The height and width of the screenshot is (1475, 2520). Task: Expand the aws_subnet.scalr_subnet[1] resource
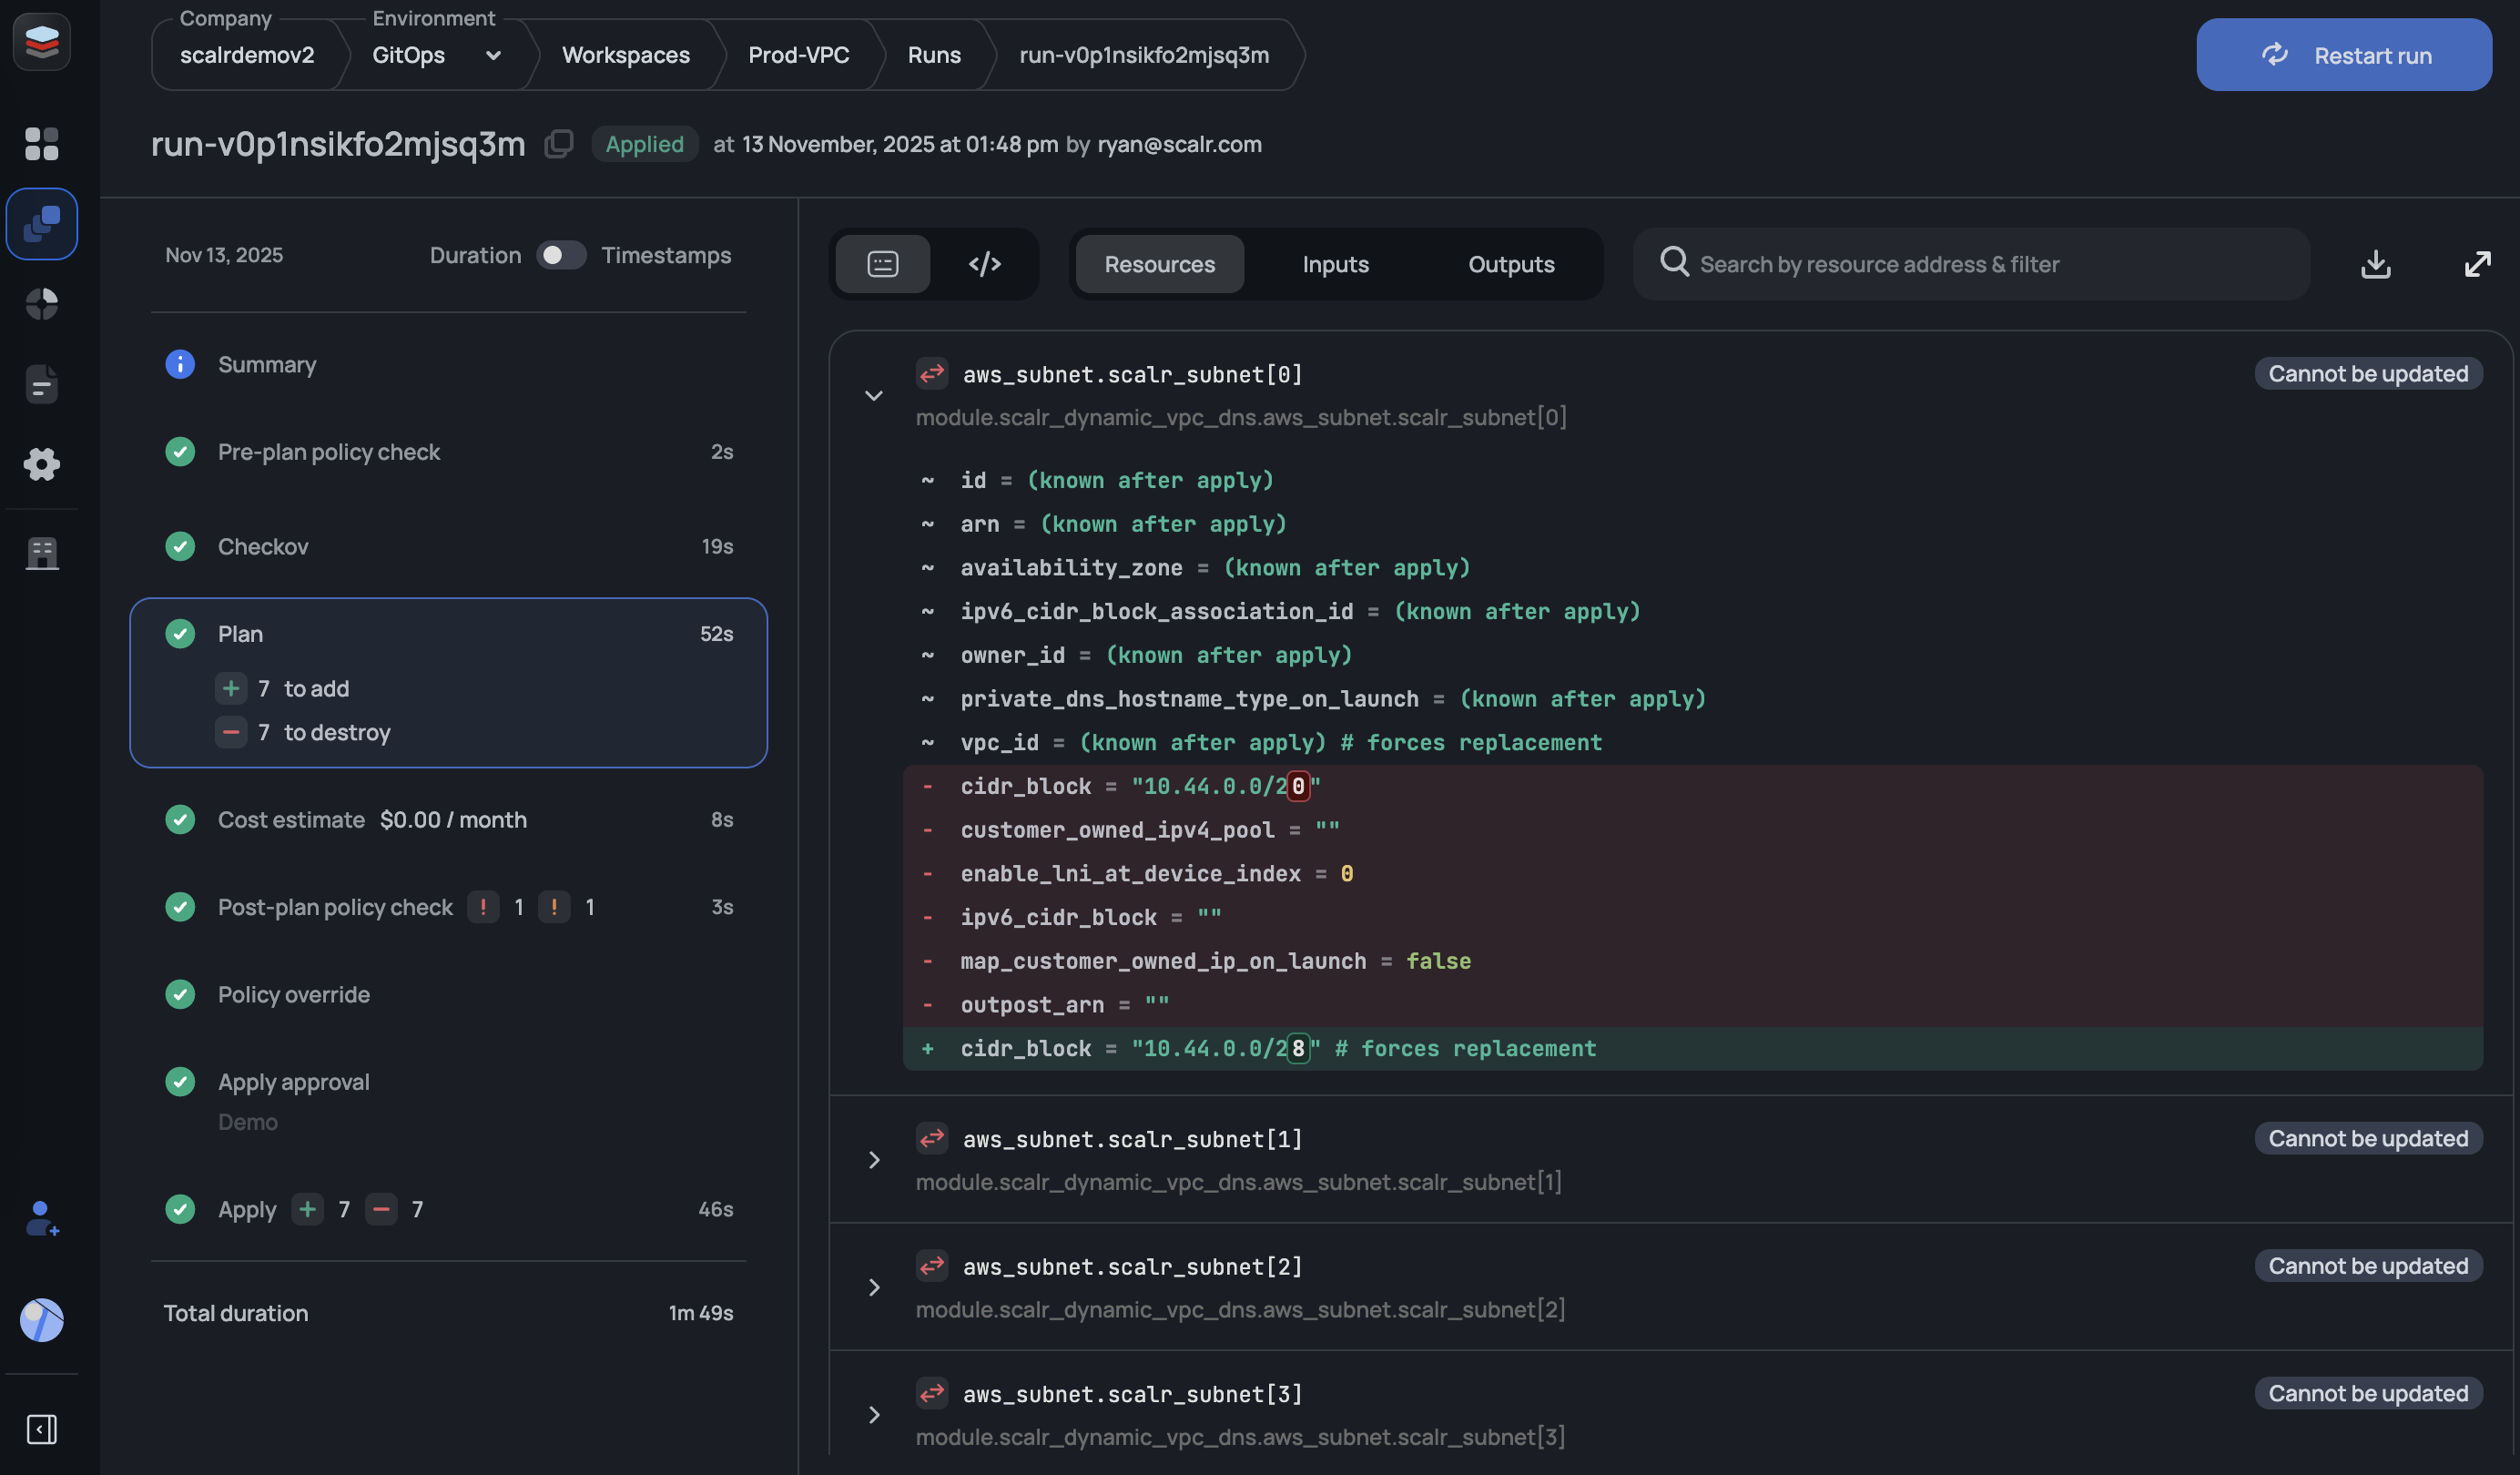(x=873, y=1160)
